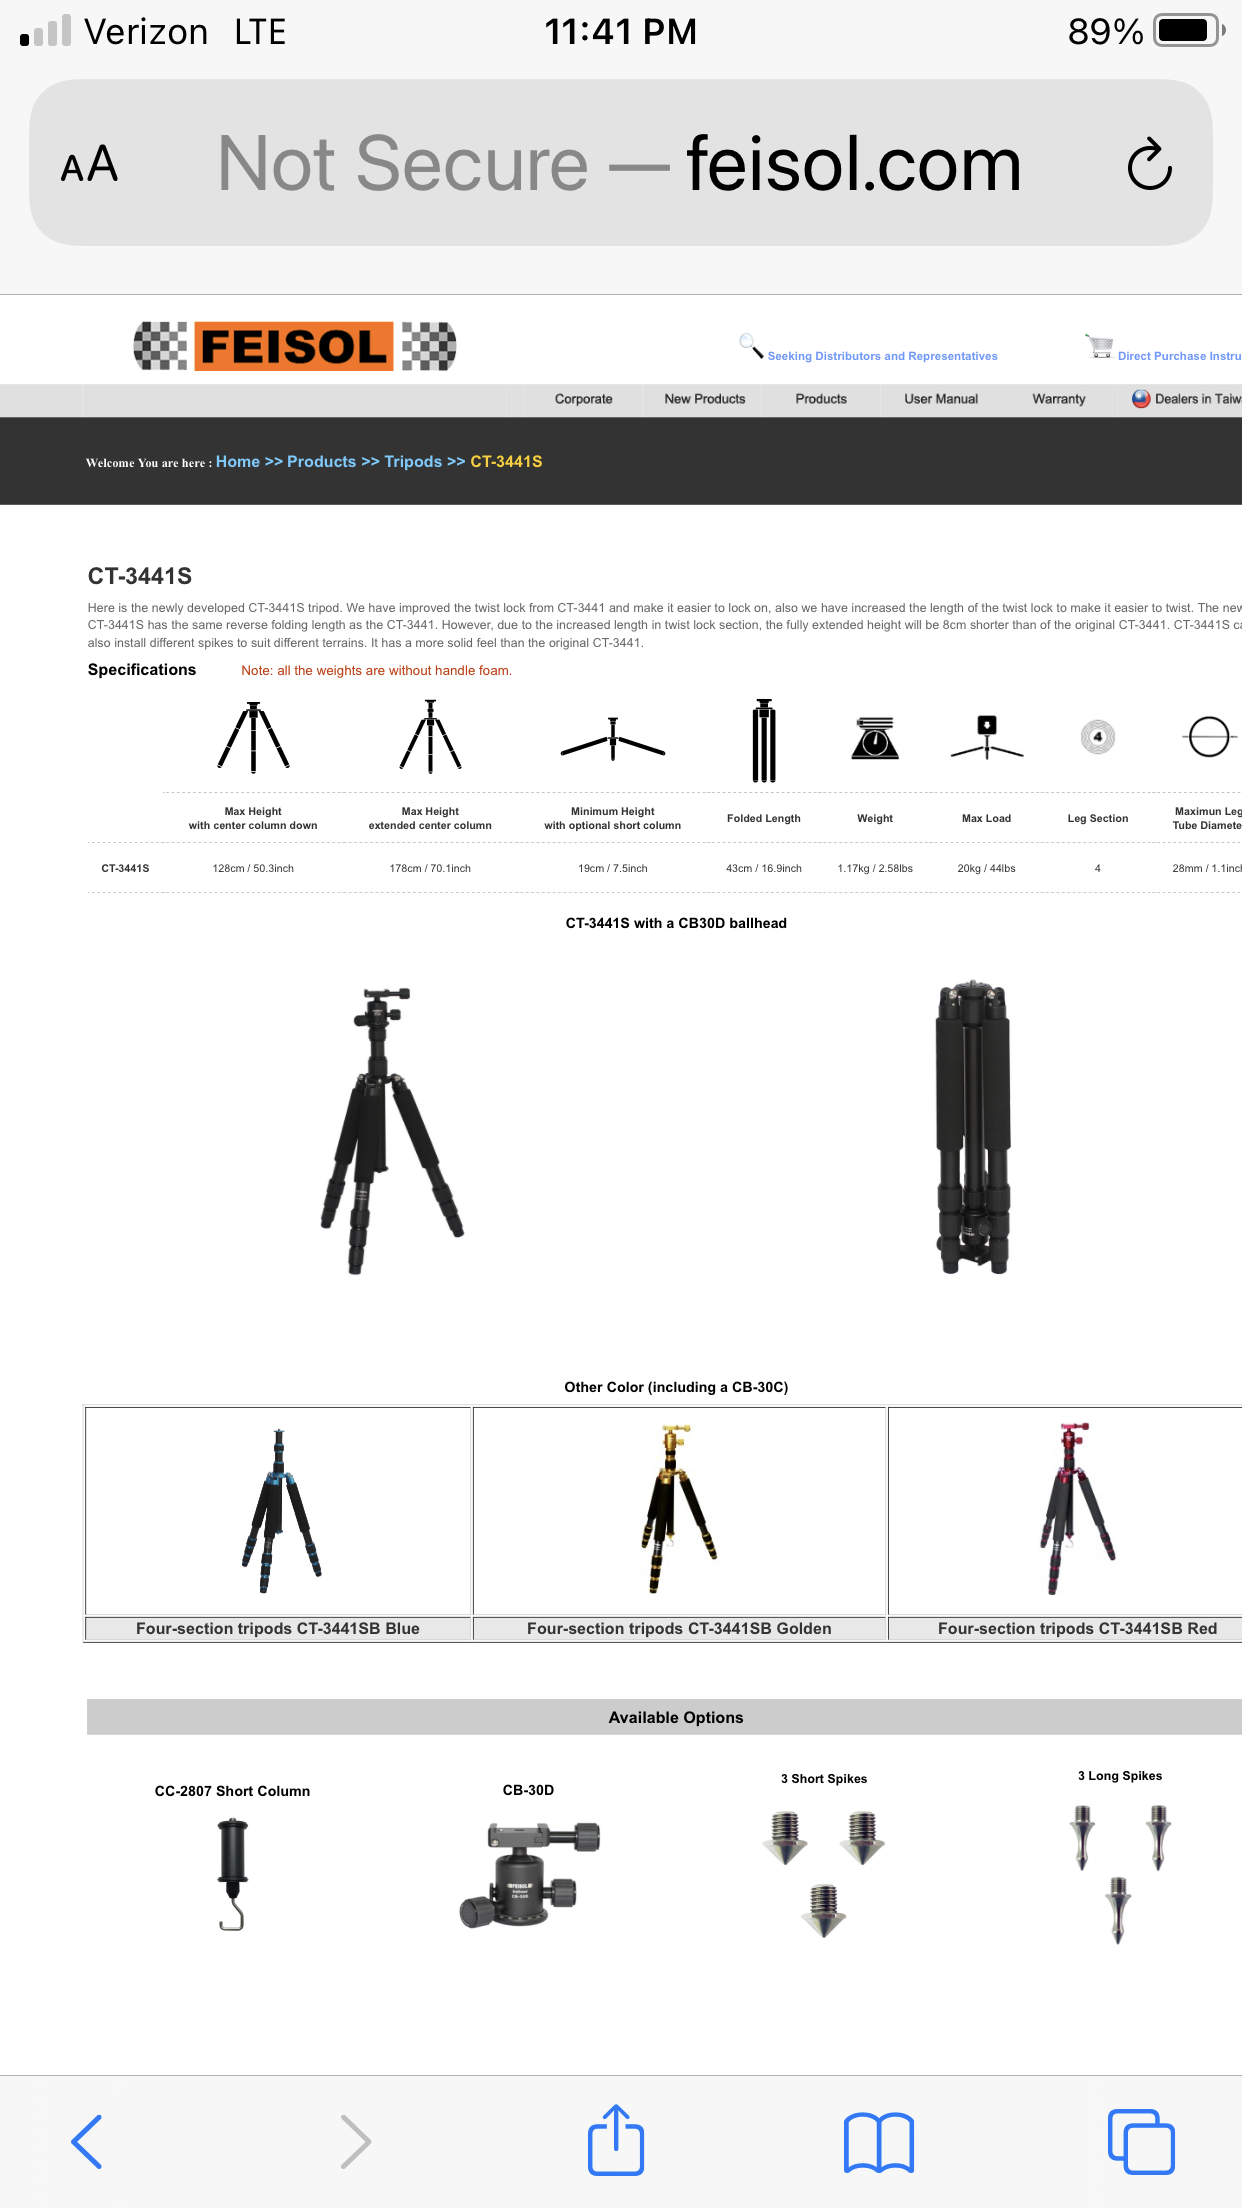Click the Home breadcrumb link
Image resolution: width=1242 pixels, height=2208 pixels.
pyautogui.click(x=238, y=462)
